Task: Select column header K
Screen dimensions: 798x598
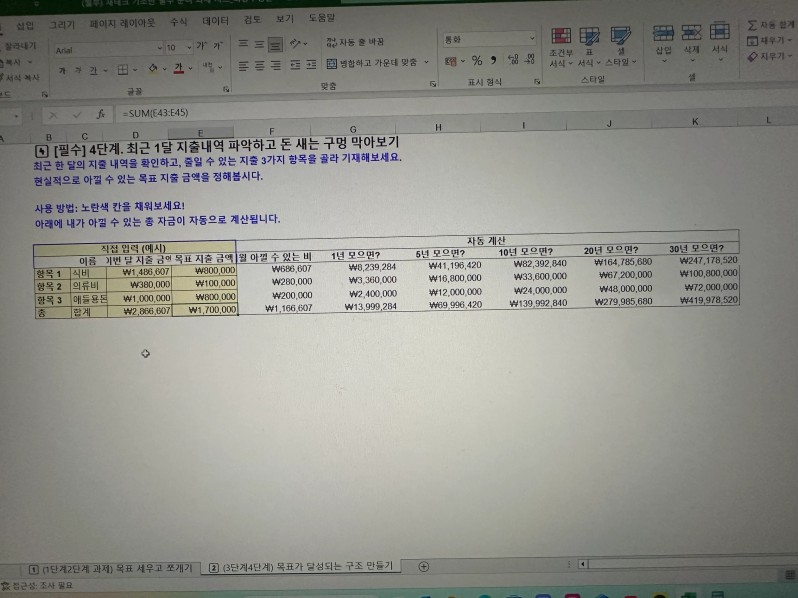Action: (695, 121)
